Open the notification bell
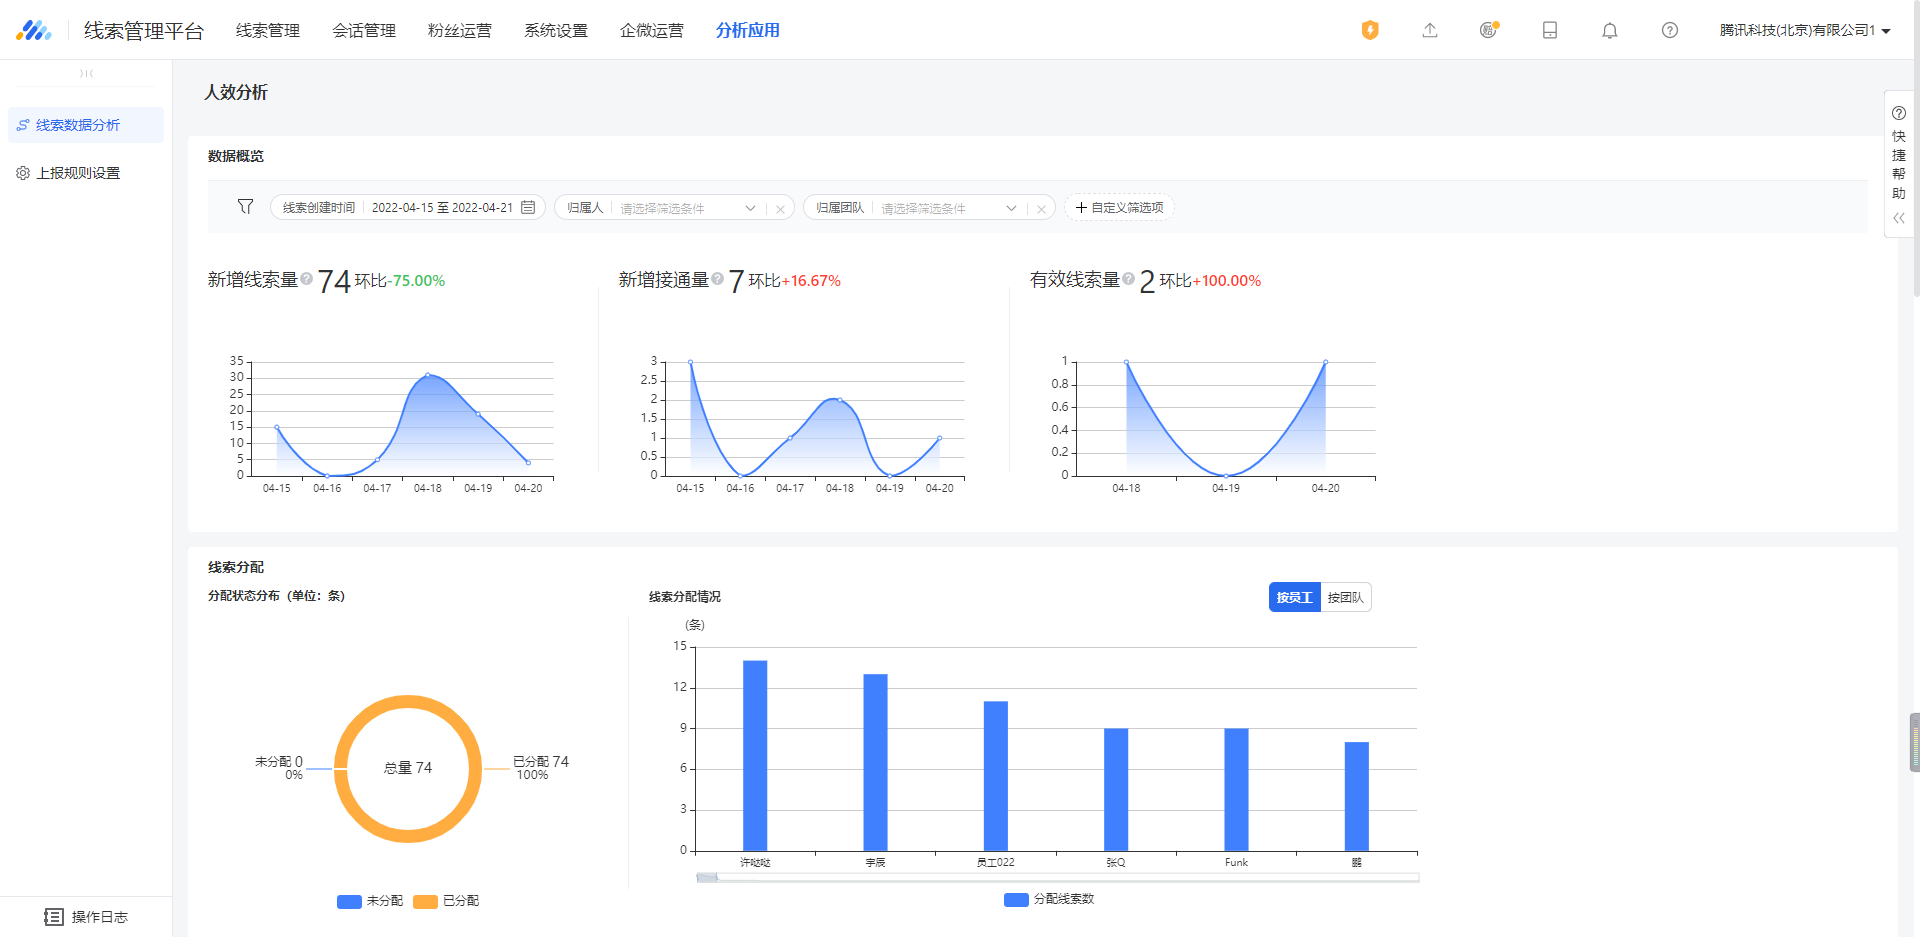Viewport: 1920px width, 937px height. [x=1610, y=30]
